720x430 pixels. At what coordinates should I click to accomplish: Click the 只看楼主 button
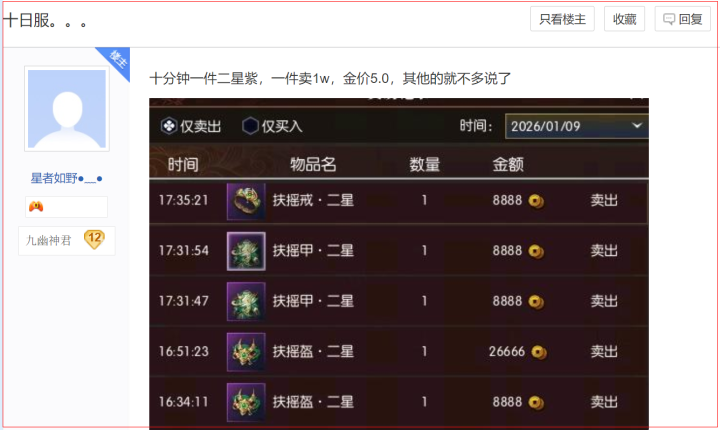562,19
